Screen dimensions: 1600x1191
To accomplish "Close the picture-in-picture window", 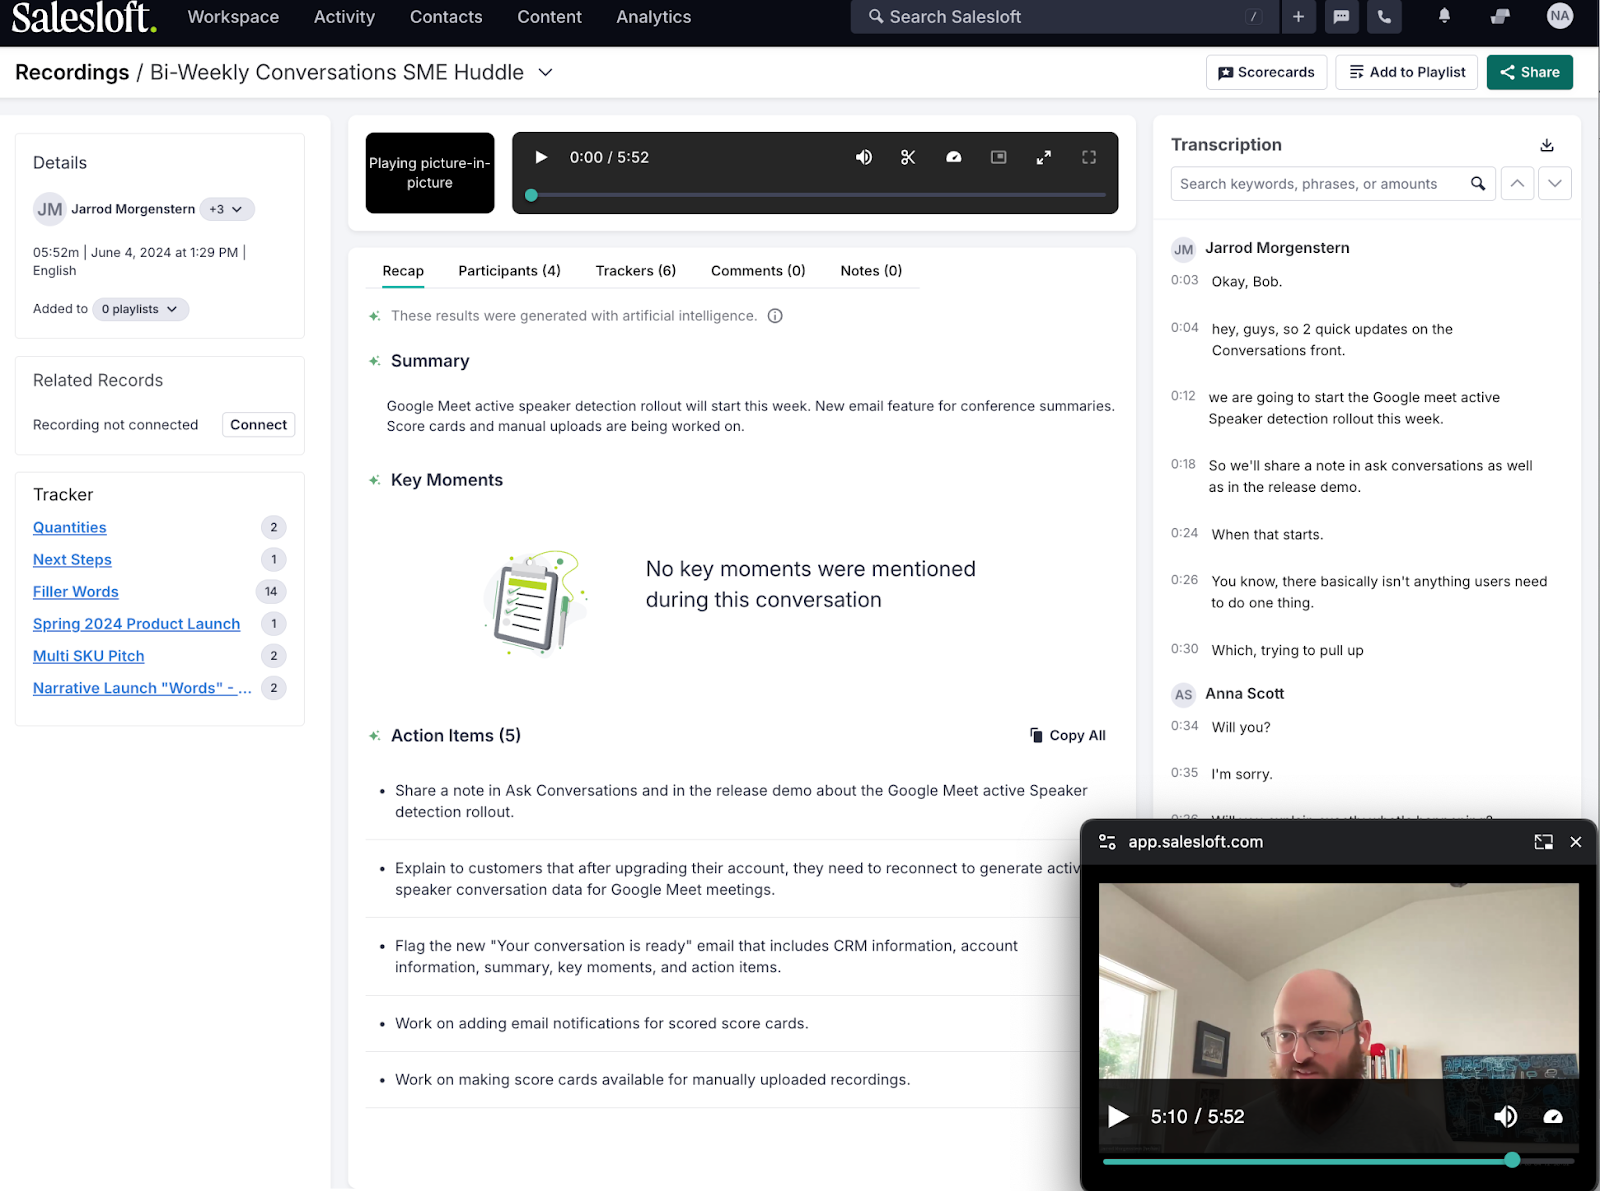I will [x=1576, y=842].
